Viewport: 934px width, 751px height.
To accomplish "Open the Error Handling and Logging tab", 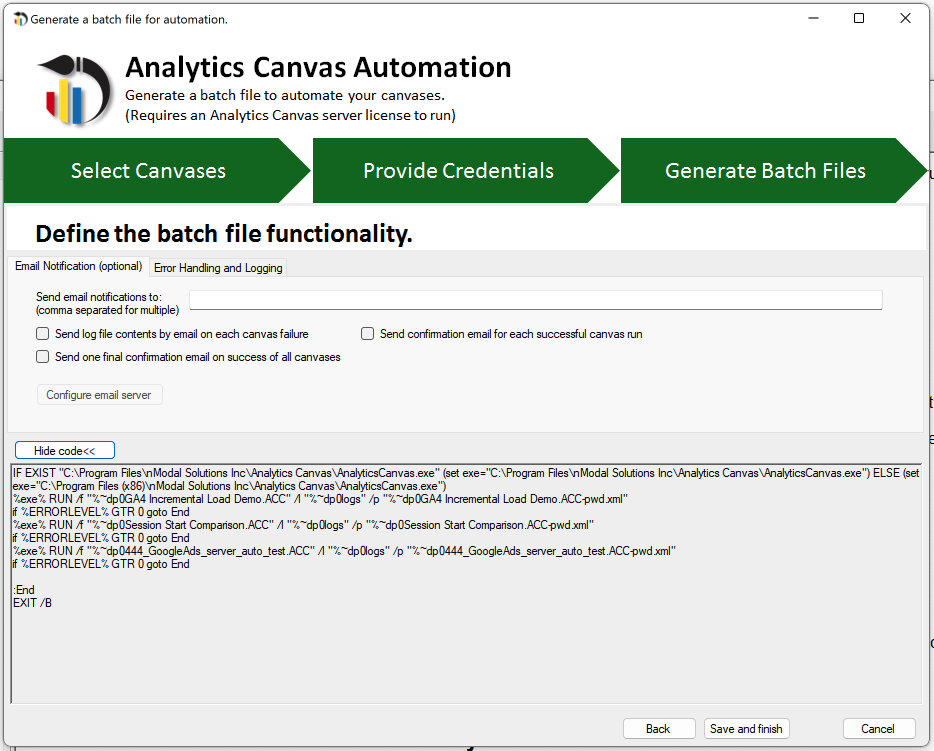I will [x=218, y=268].
